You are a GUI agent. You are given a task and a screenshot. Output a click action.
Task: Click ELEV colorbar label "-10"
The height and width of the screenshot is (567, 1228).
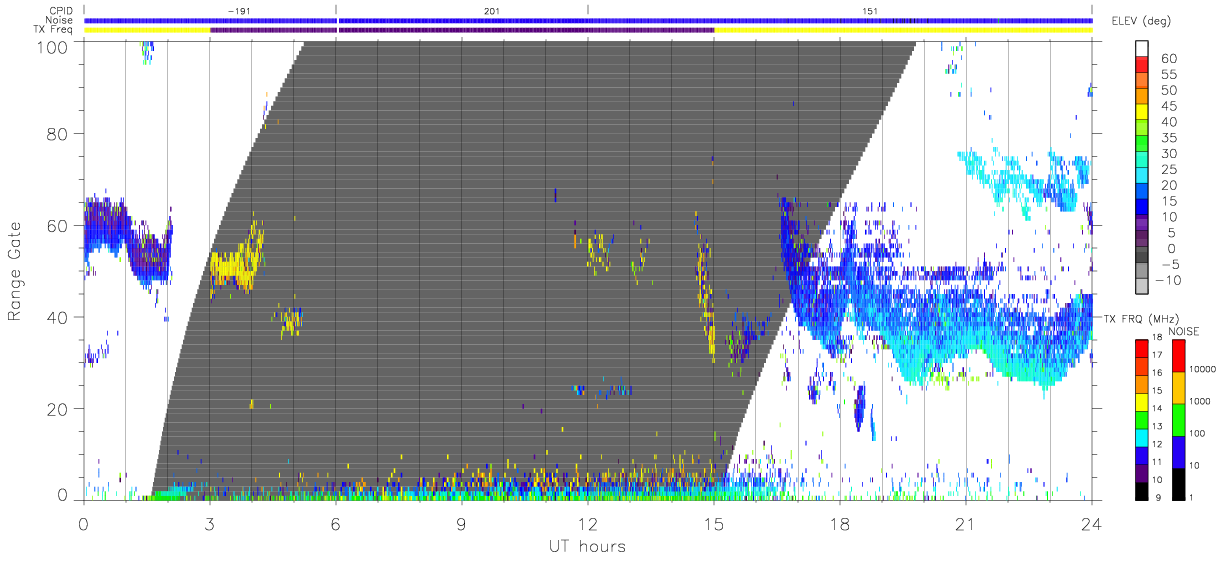coord(1166,280)
